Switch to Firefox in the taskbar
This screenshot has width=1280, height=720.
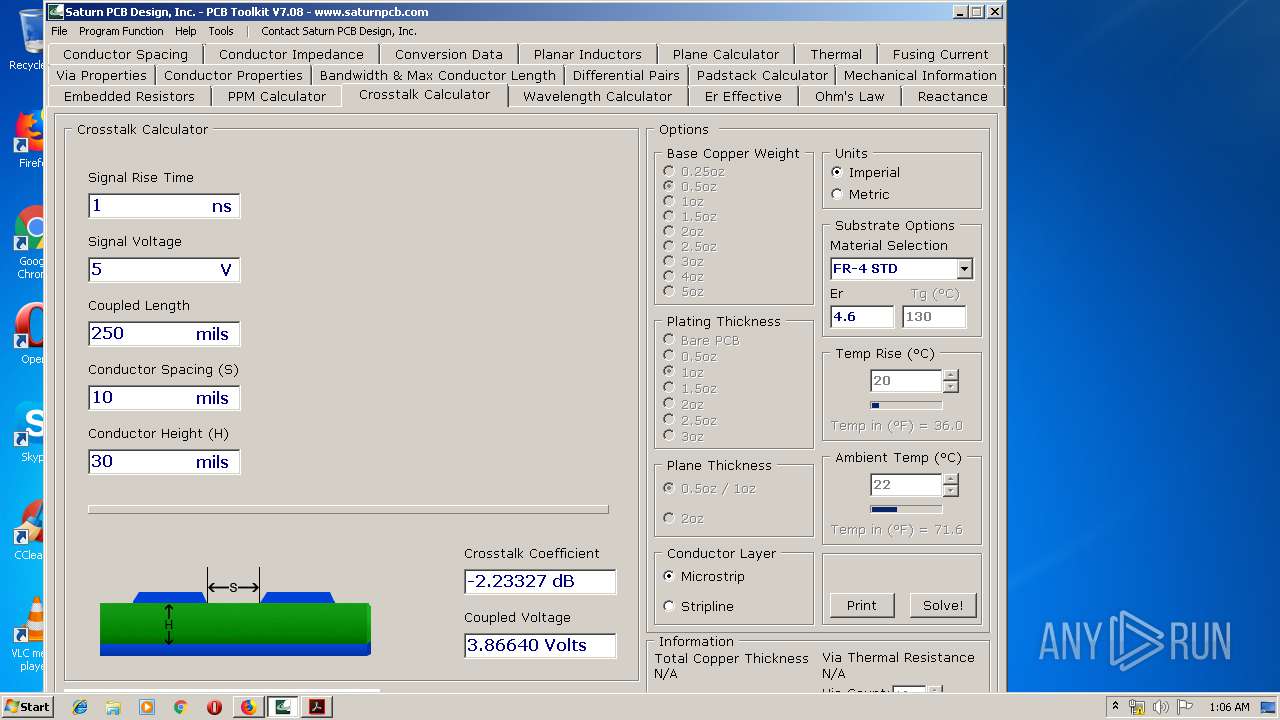tap(248, 707)
